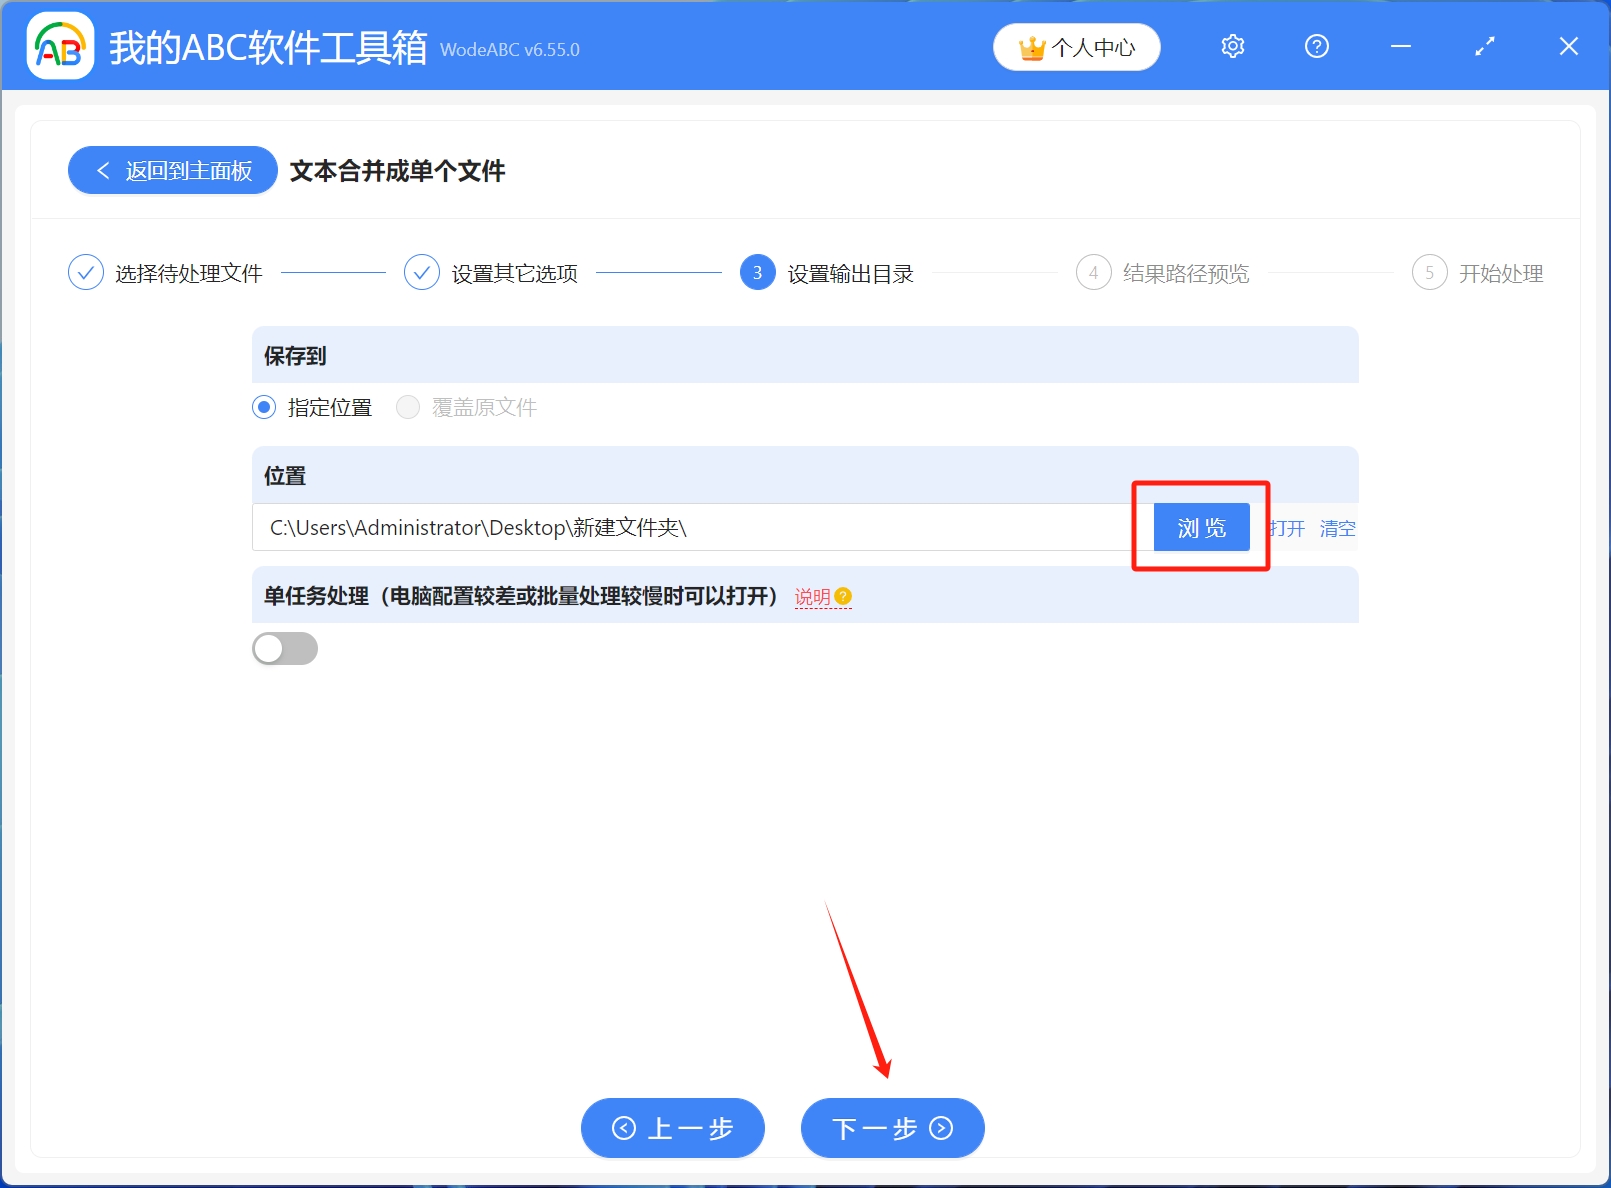Click the step 3 circle for 设置输出目录

pyautogui.click(x=757, y=272)
